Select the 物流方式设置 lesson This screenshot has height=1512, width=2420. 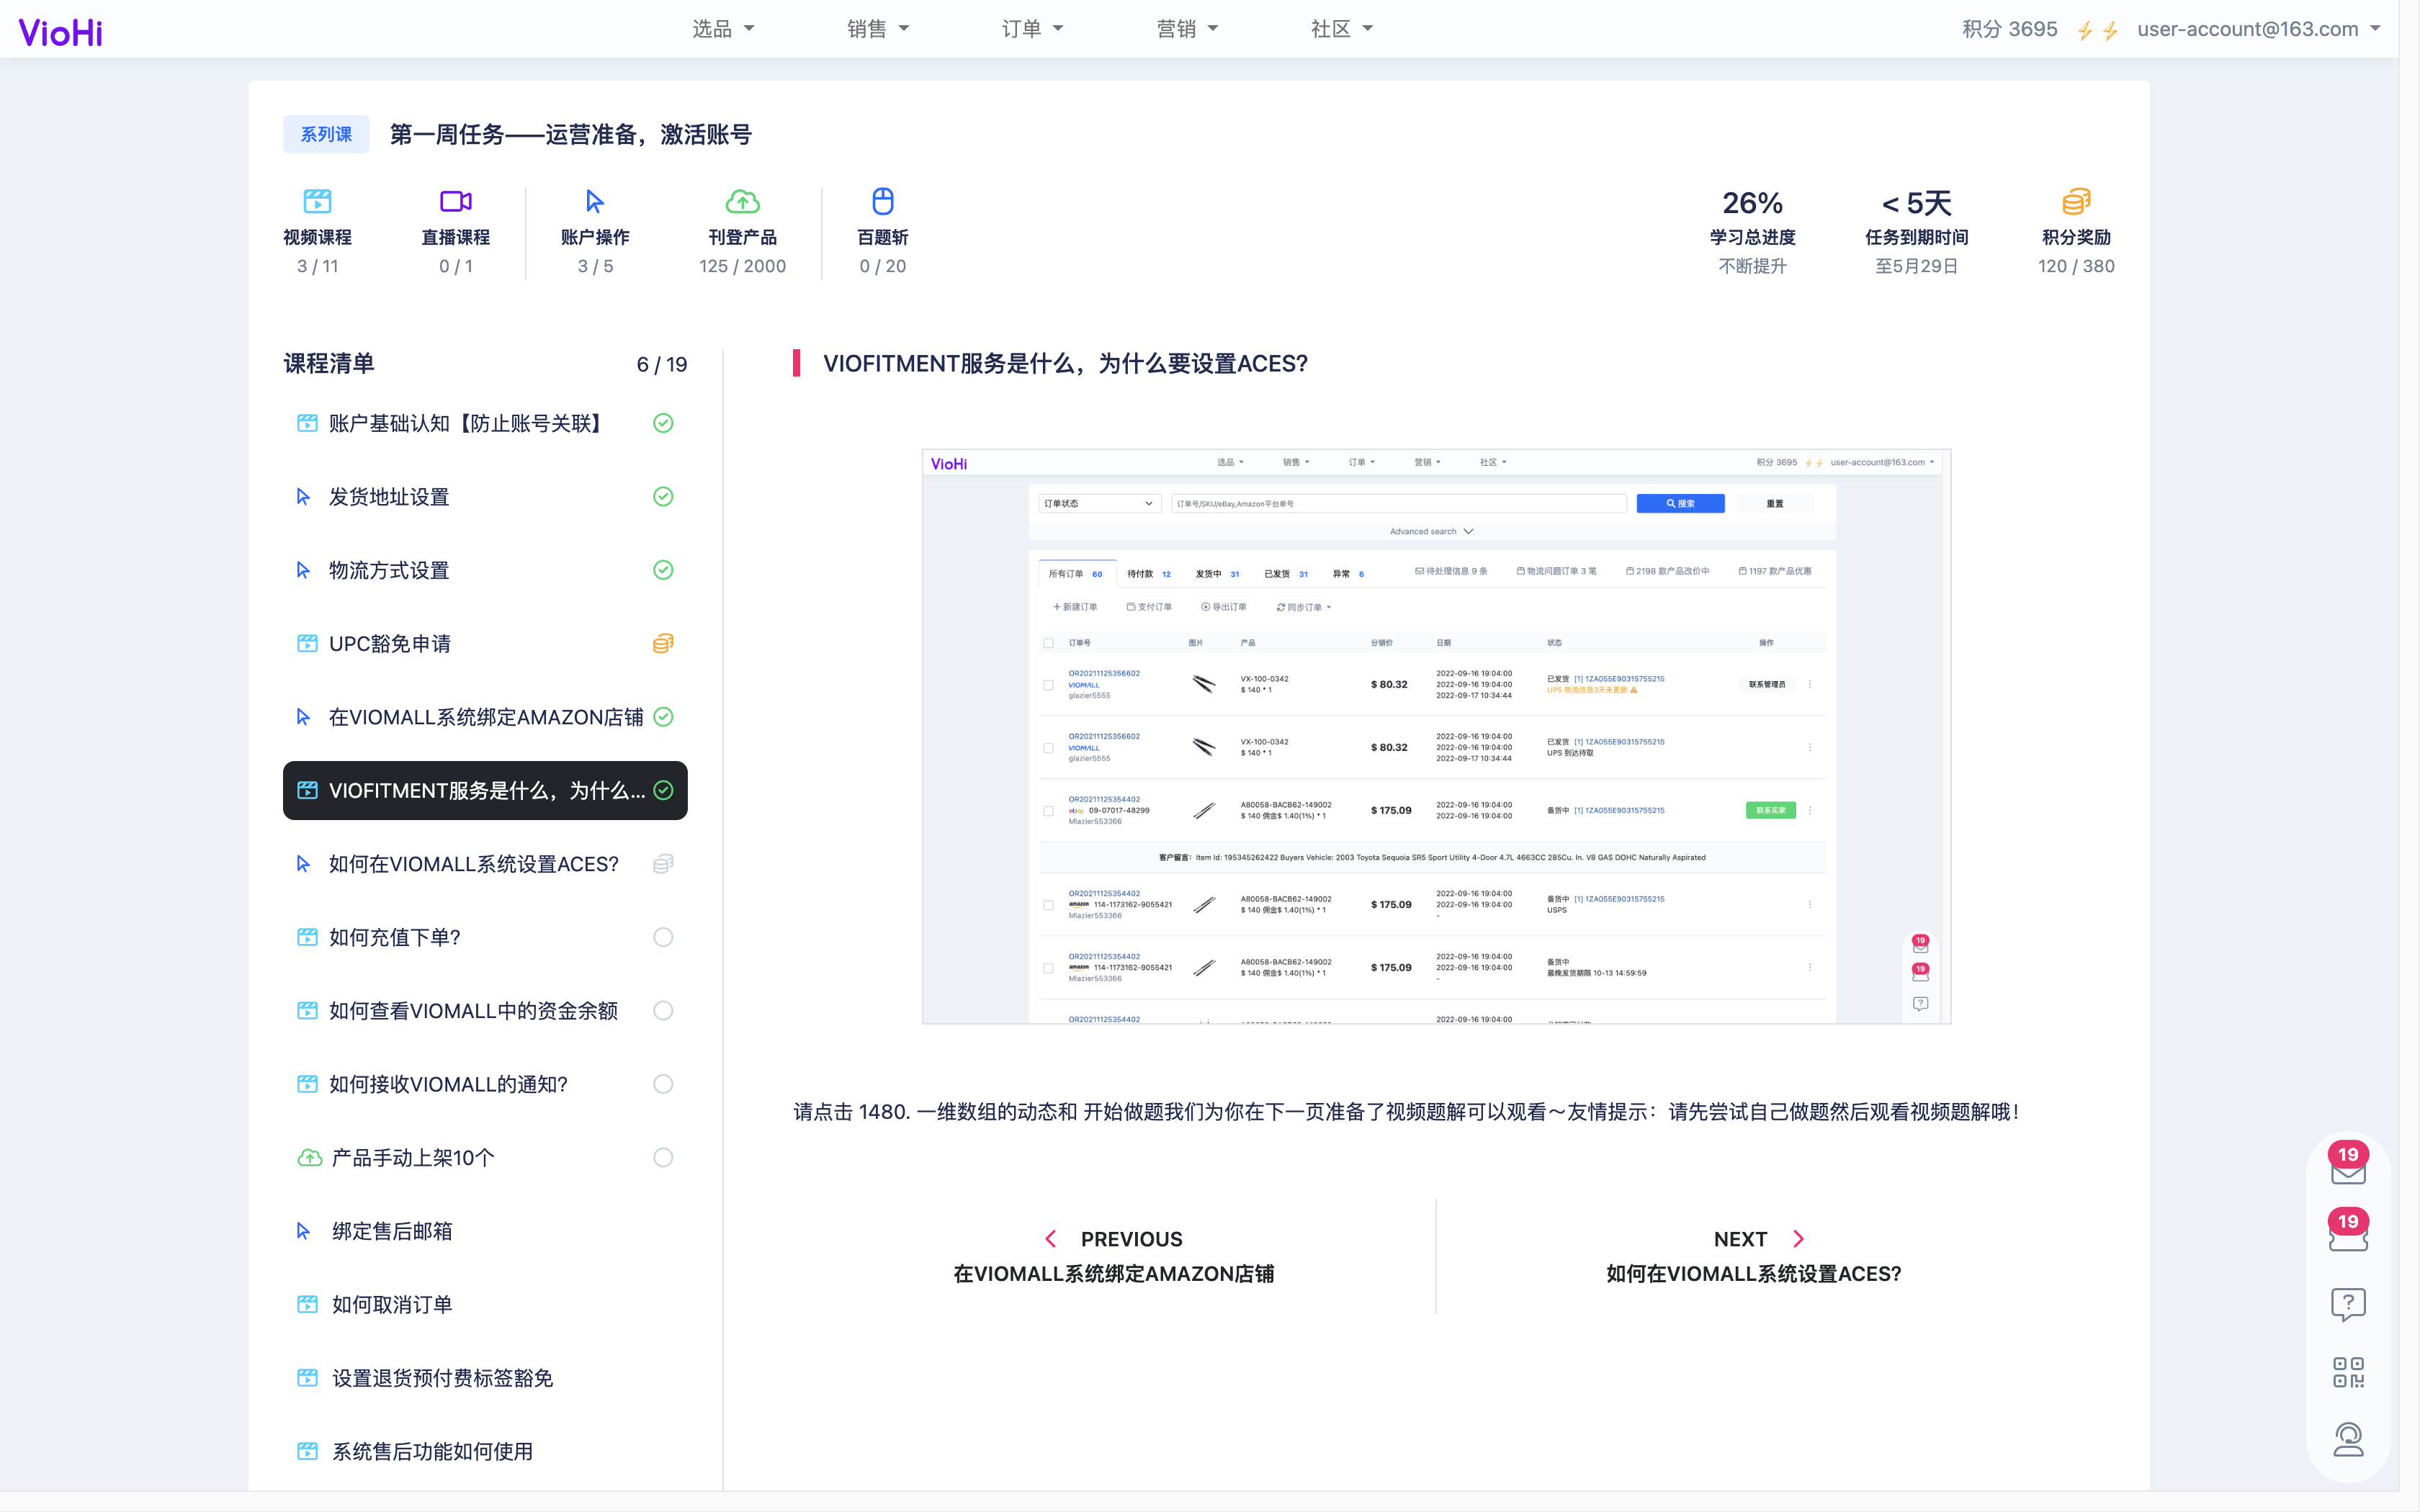[x=485, y=570]
